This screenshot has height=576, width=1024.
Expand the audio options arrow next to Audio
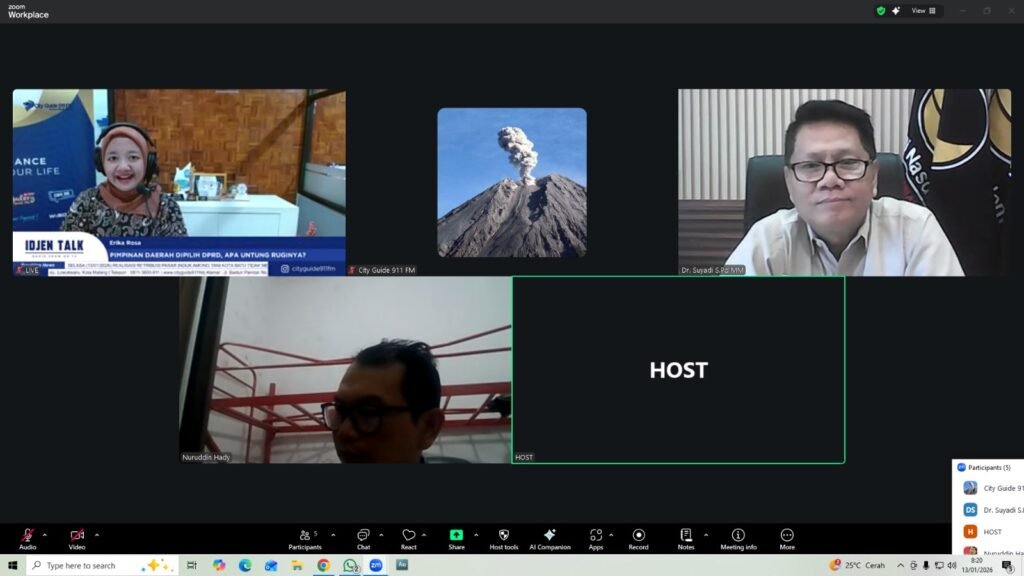point(44,535)
